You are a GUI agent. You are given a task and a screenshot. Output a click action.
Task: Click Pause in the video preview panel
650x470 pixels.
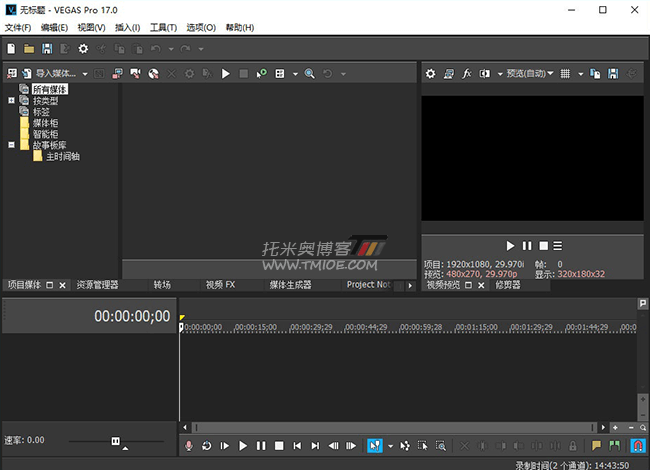coord(527,246)
